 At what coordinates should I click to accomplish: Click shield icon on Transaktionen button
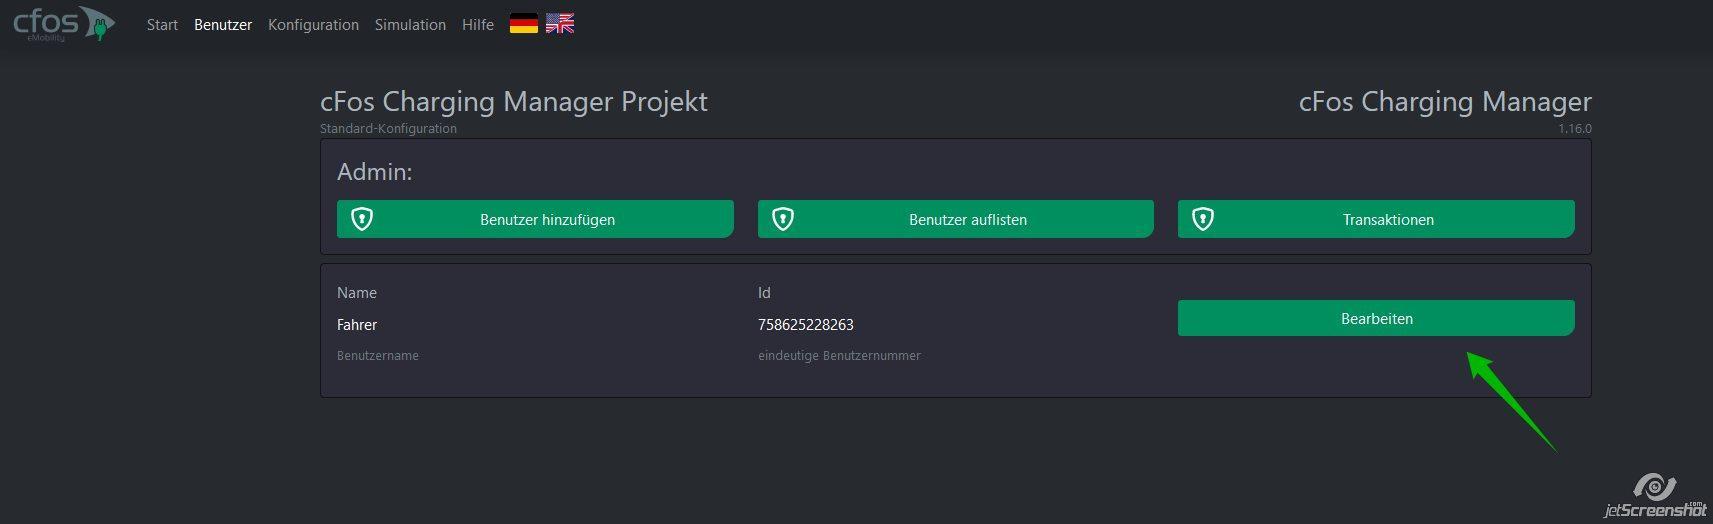(1203, 219)
